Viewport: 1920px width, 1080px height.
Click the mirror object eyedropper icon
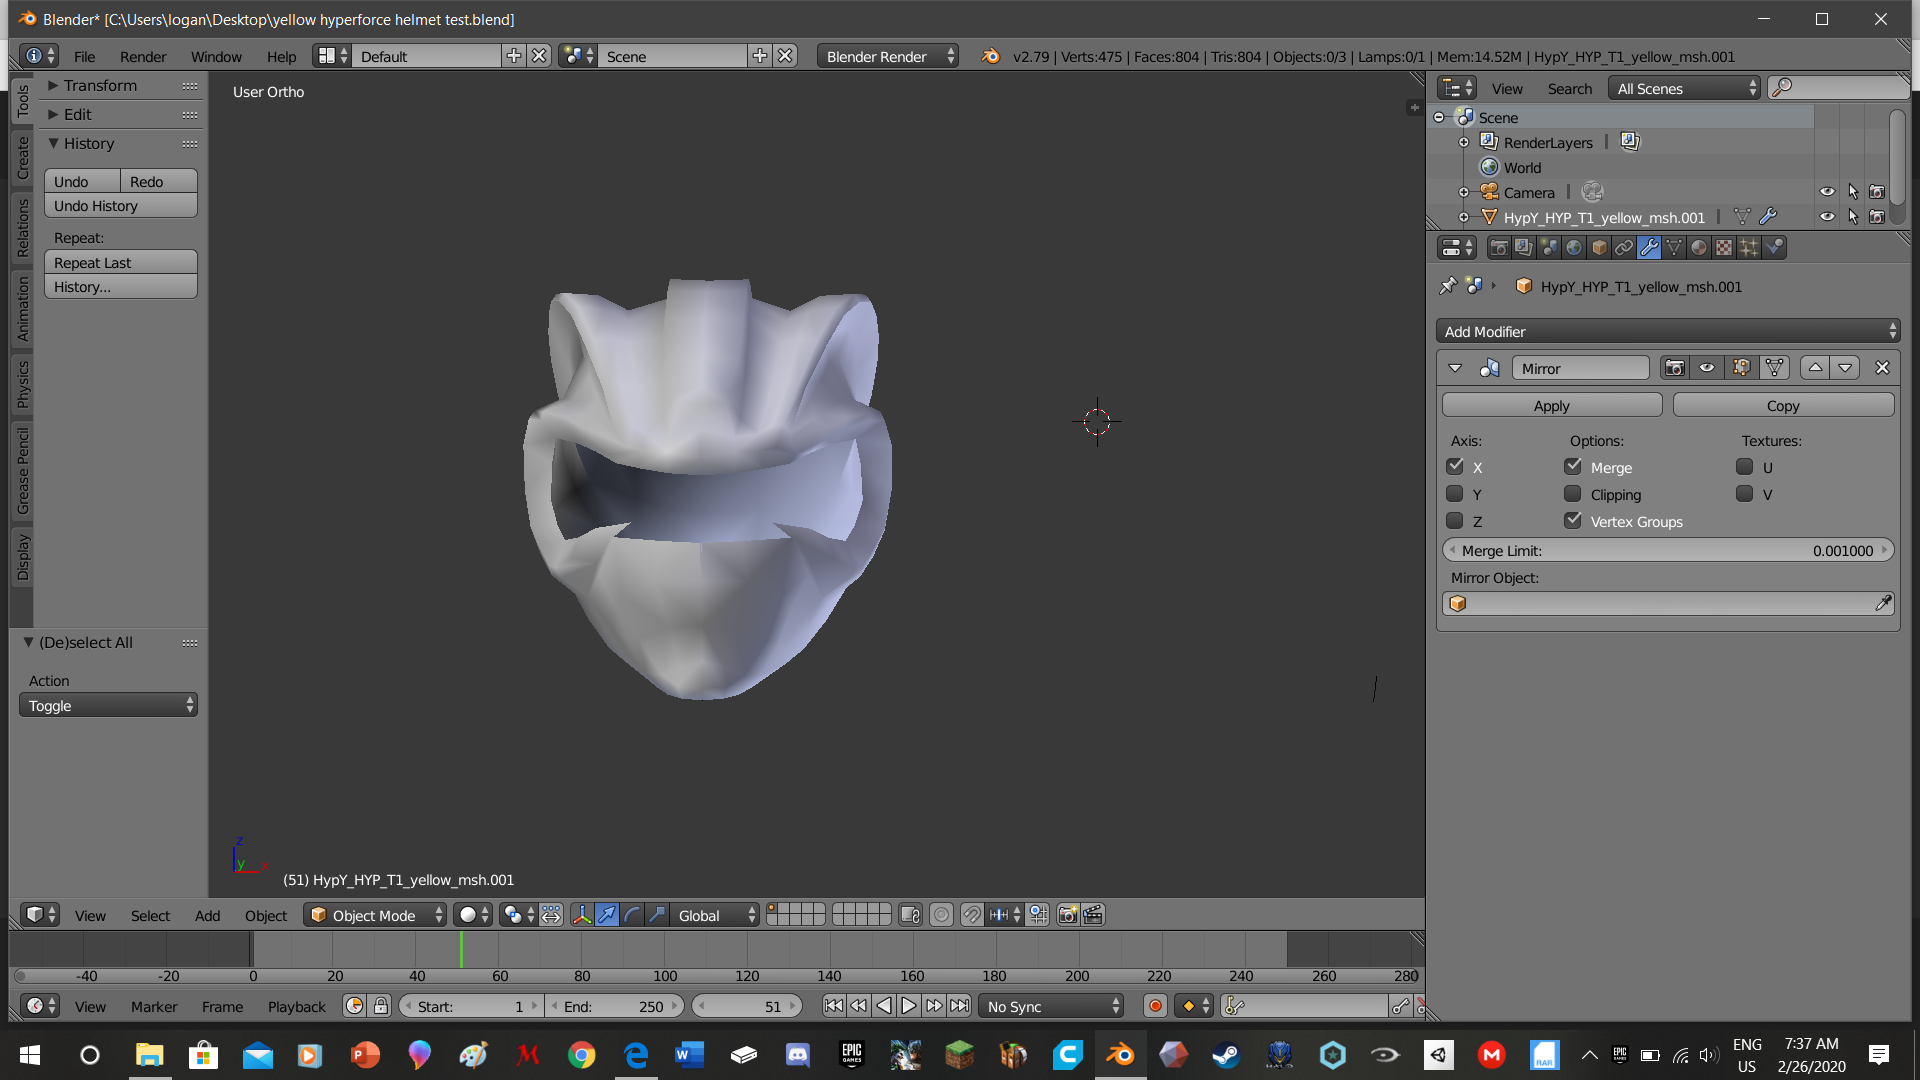coord(1882,604)
